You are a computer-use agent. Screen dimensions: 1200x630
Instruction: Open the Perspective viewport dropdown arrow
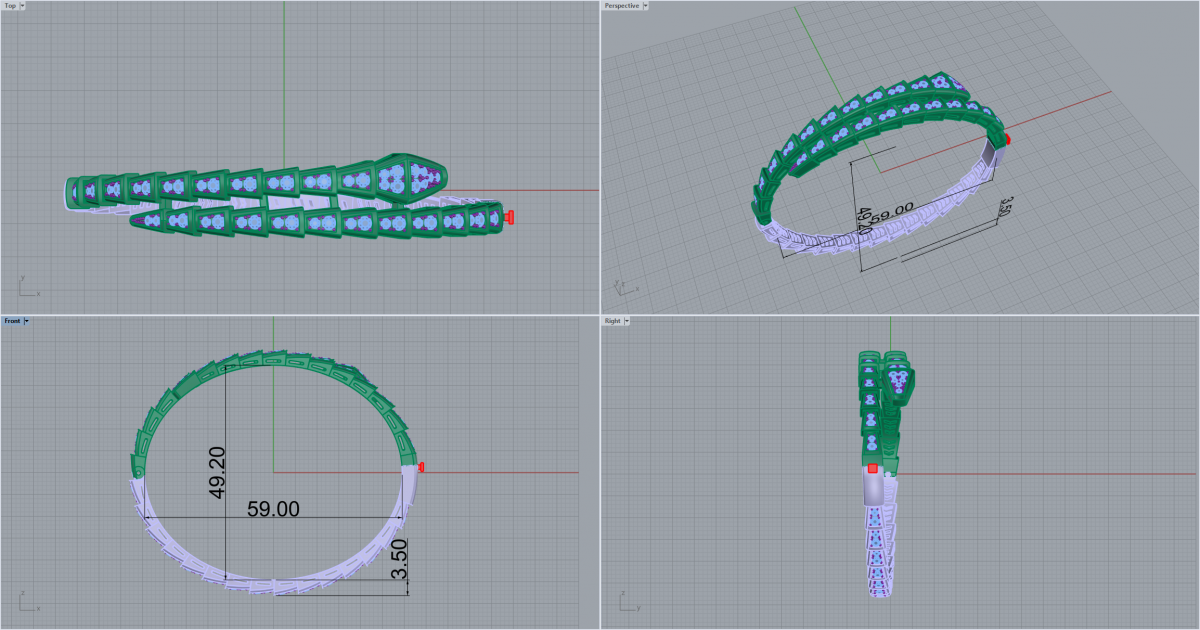pyautogui.click(x=646, y=6)
